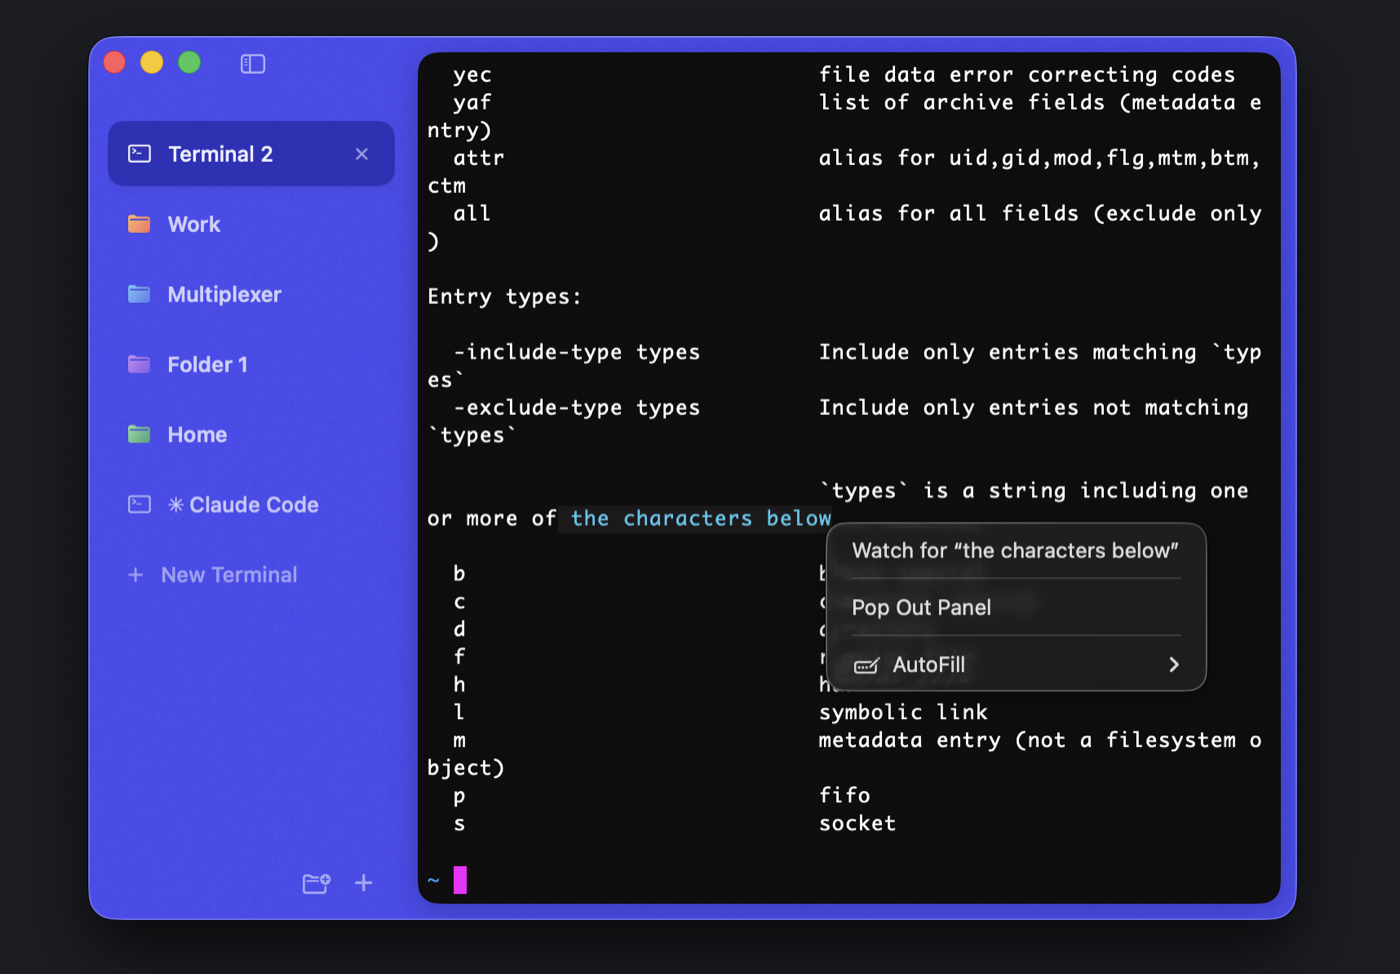This screenshot has width=1400, height=974.
Task: Click the "fifo" text in terminal
Action: 845,795
